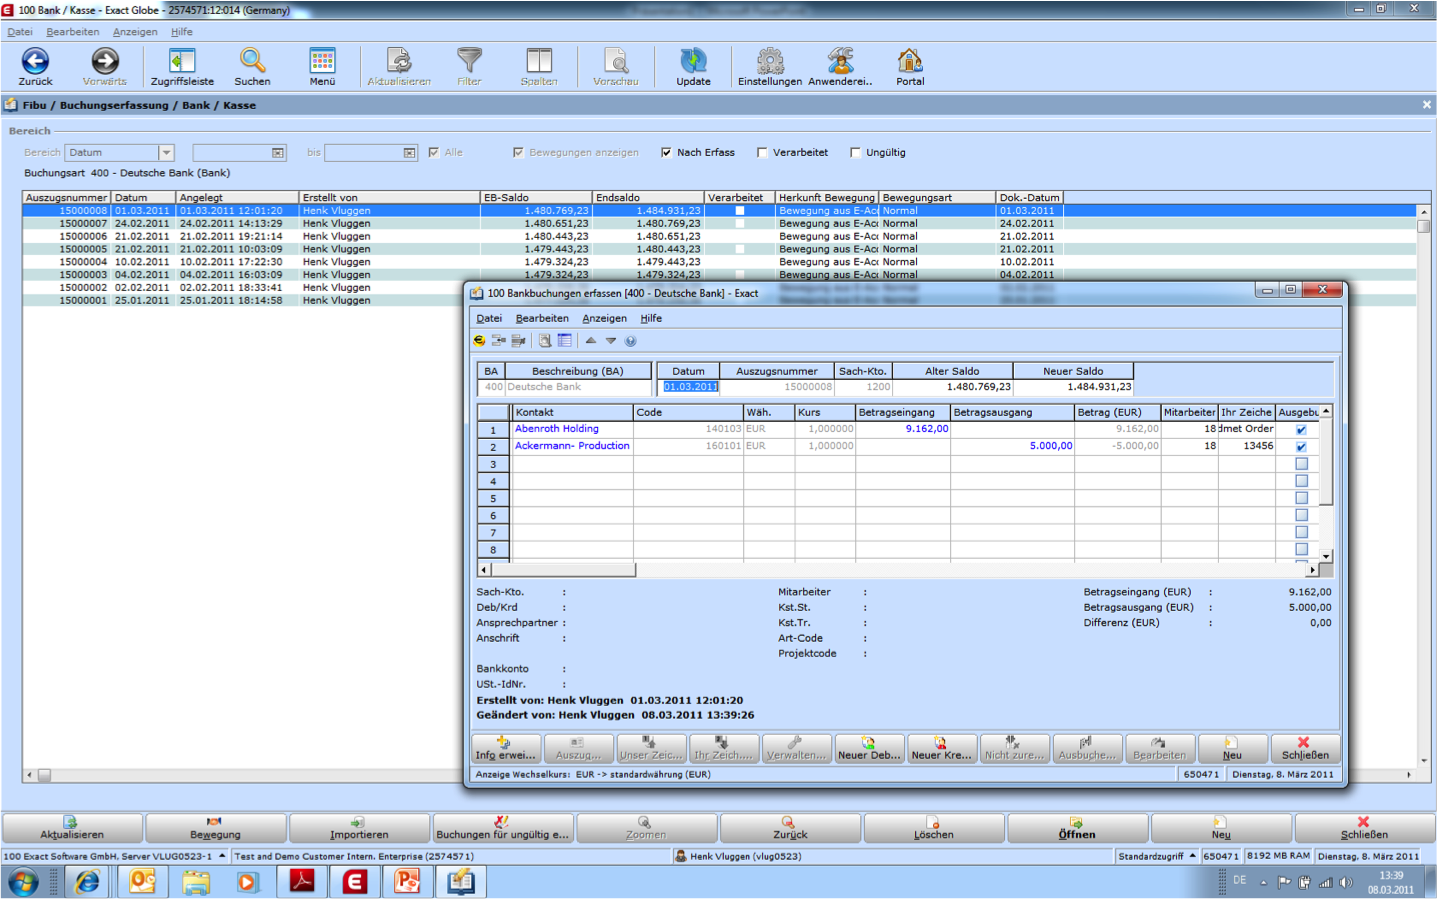Uncheck the Nach Erfass checkbox
Screen dimensions: 1437x899
(x=666, y=153)
